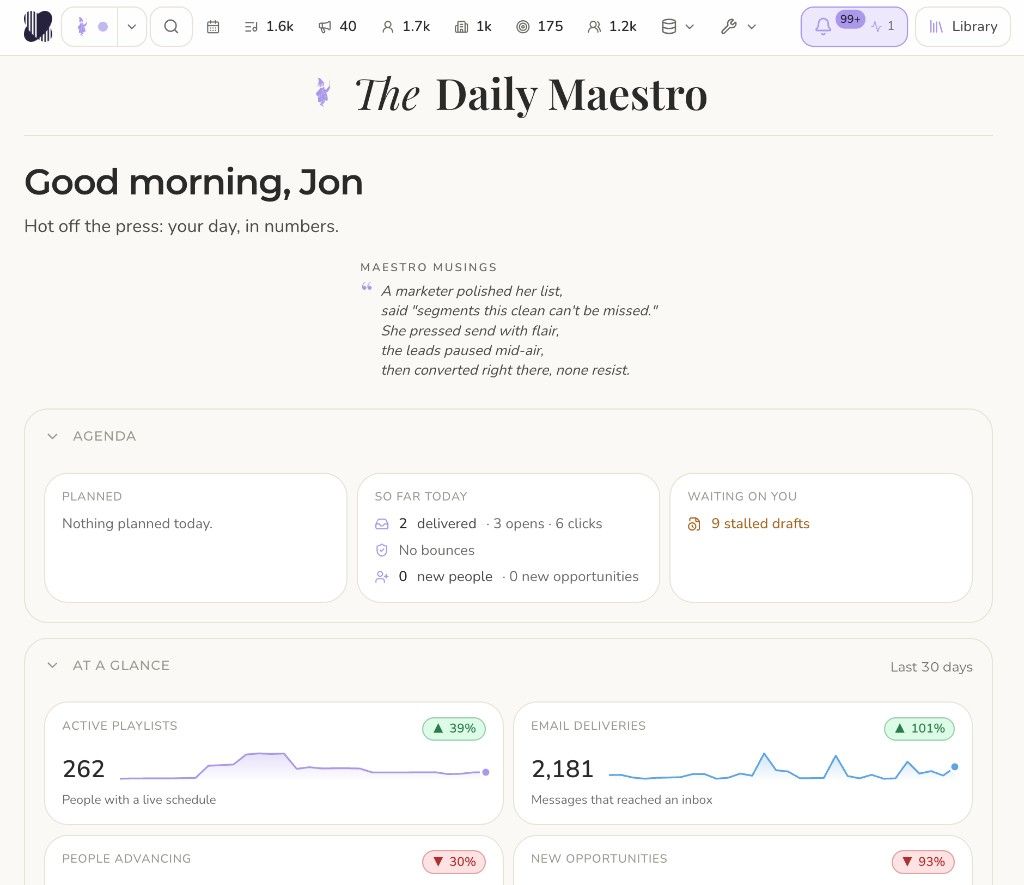The image size is (1024, 885).
Task: Open the workspace switcher dropdown chevron
Action: click(132, 27)
